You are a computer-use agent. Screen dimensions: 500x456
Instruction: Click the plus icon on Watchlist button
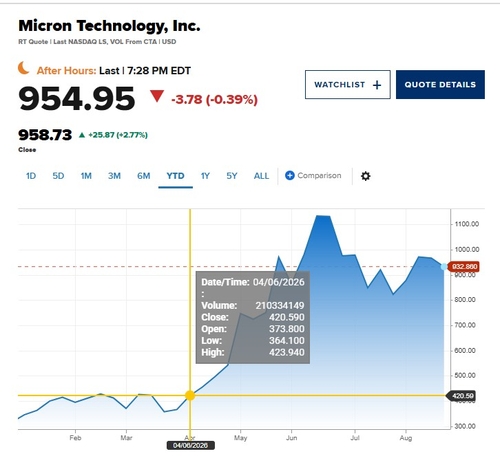click(x=377, y=85)
